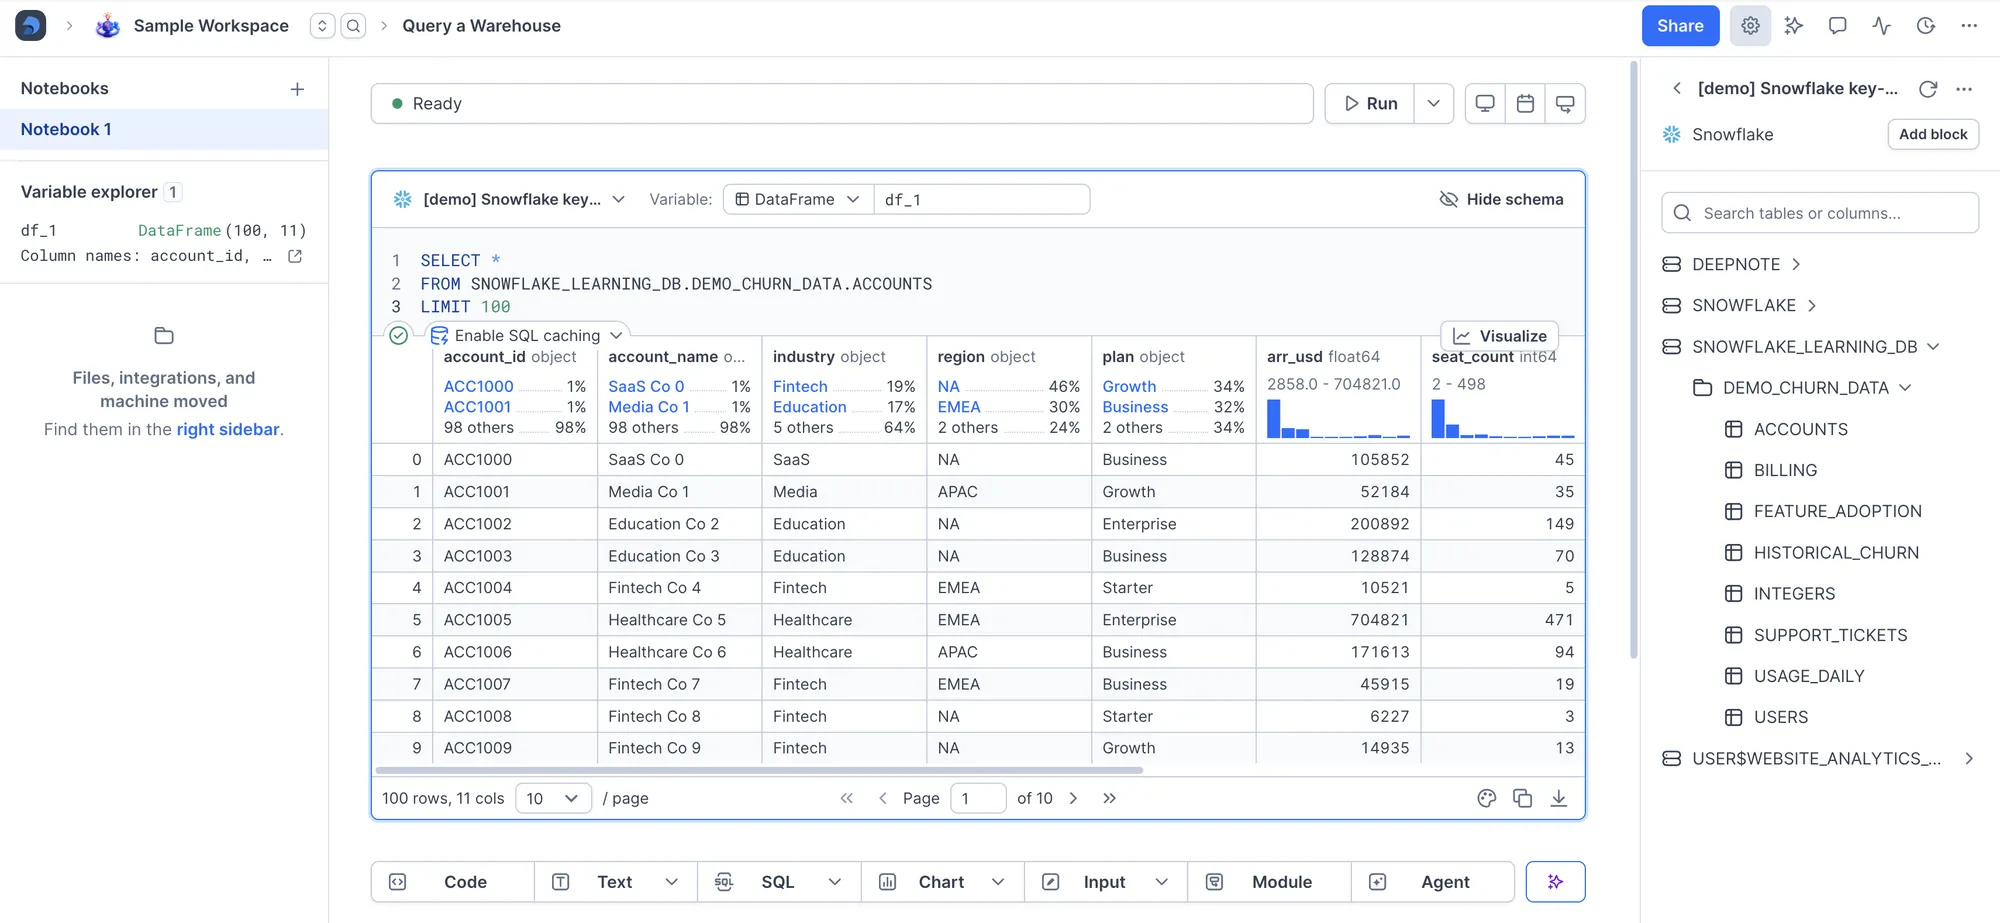Click the arr_usd histogram distribution chart

click(x=1338, y=418)
